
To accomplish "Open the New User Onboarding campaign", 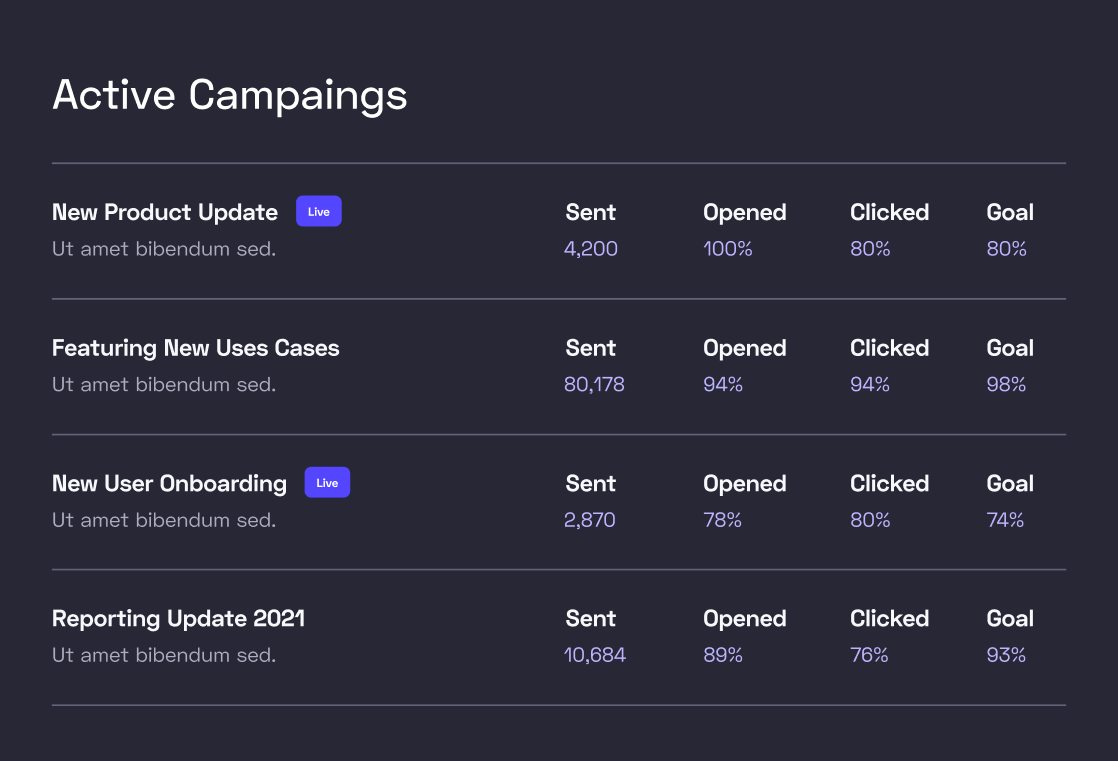I will pyautogui.click(x=168, y=483).
